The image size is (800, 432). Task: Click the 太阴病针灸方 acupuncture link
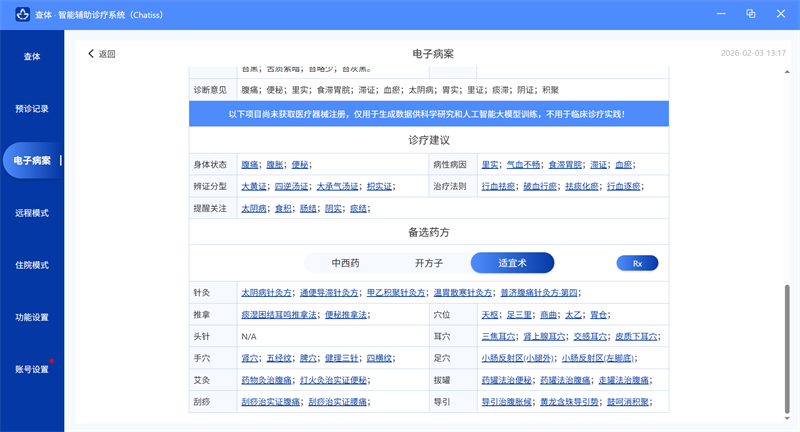point(267,293)
